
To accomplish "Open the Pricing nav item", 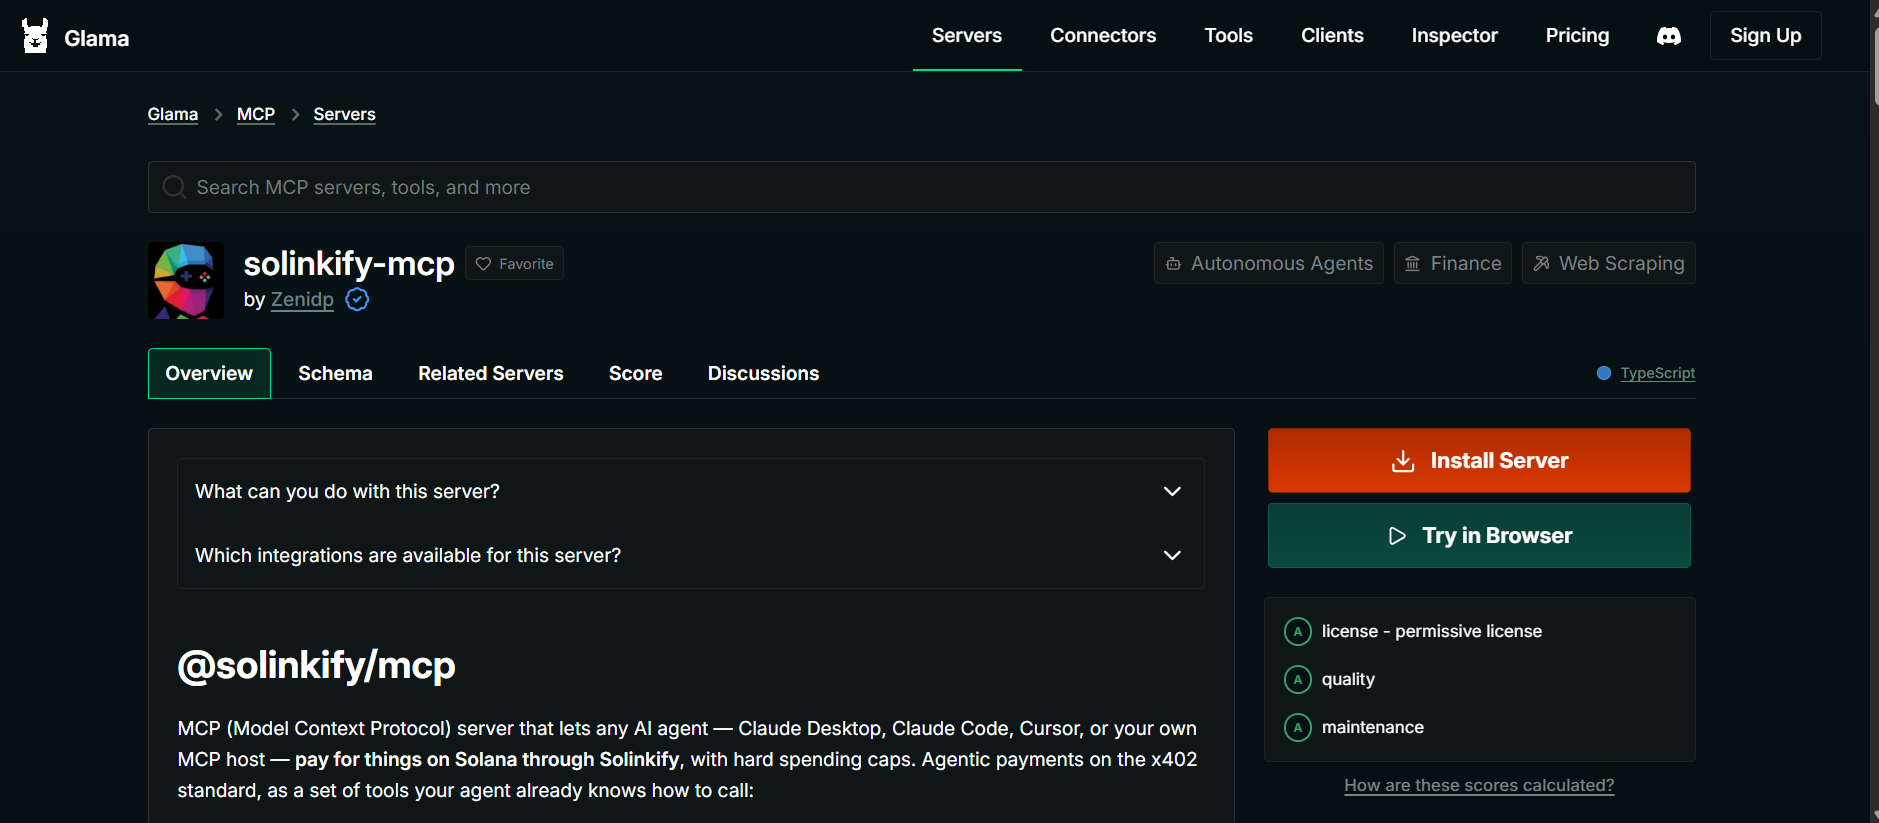I will (1577, 36).
